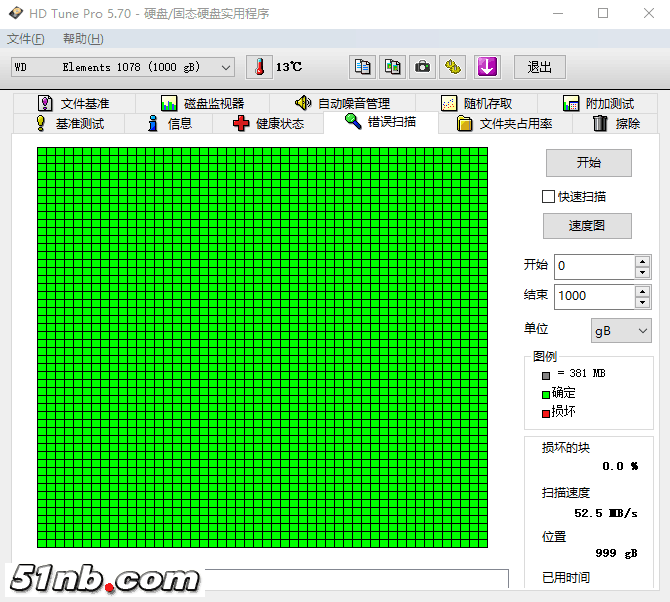Open the WD Elements drive dropdown

pos(123,67)
